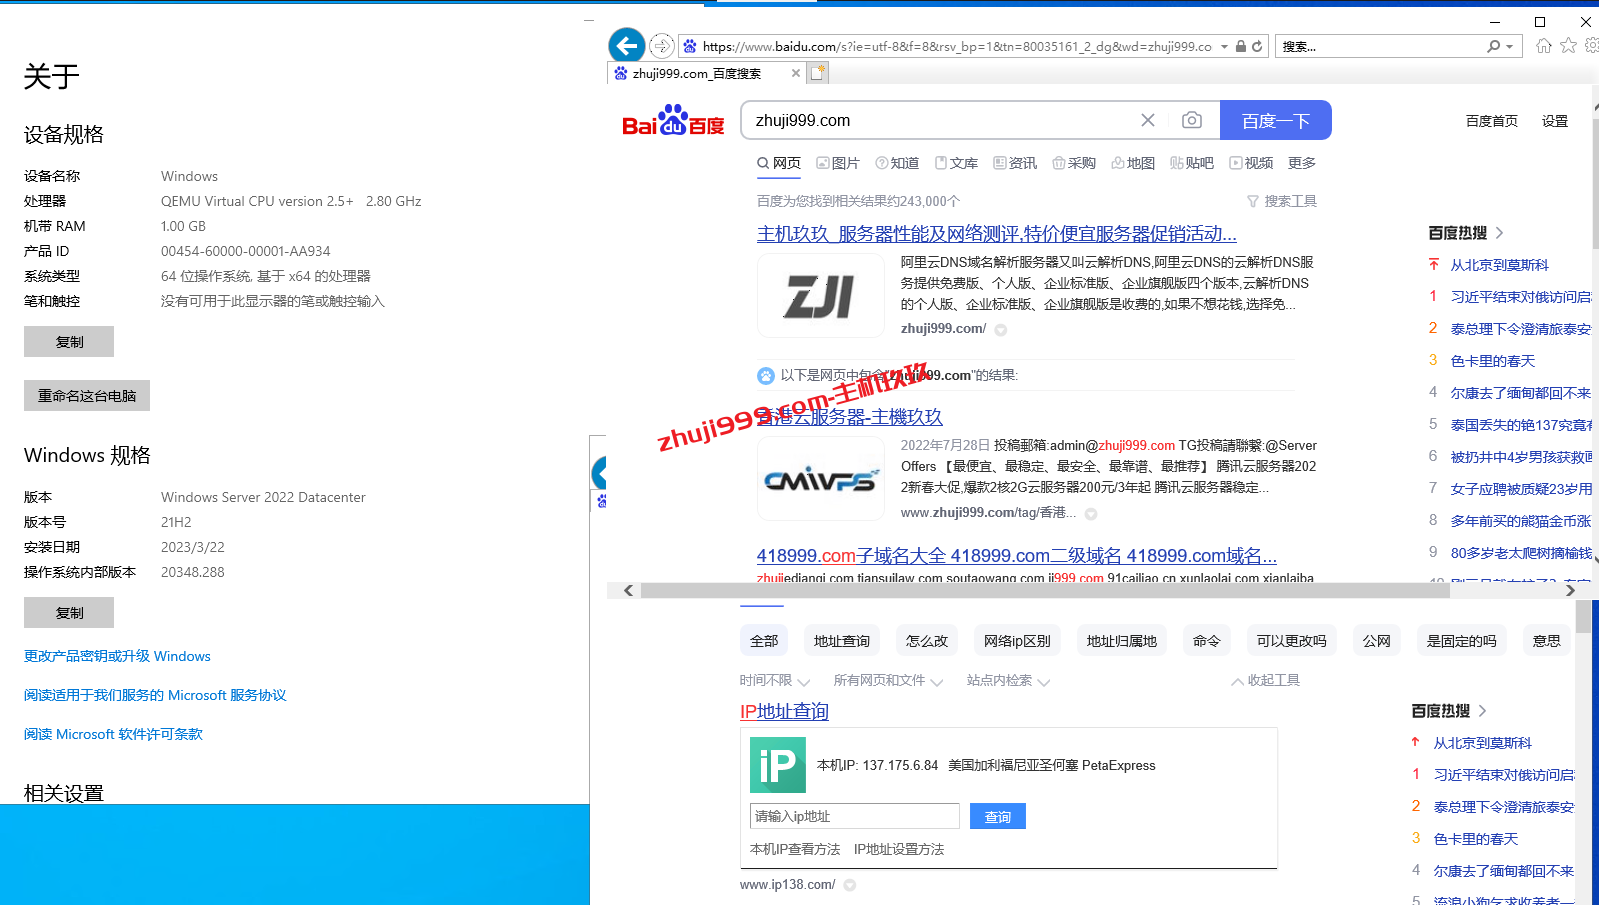This screenshot has height=905, width=1599.
Task: Click first 复制 button under 设备规格
Action: [69, 341]
